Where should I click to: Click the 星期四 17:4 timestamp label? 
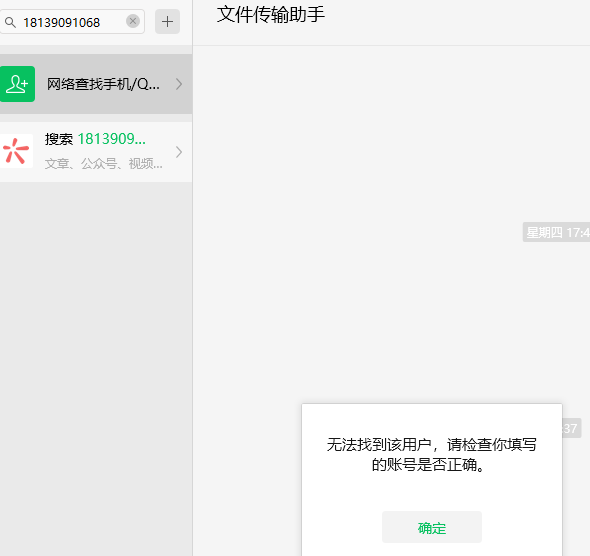point(557,232)
